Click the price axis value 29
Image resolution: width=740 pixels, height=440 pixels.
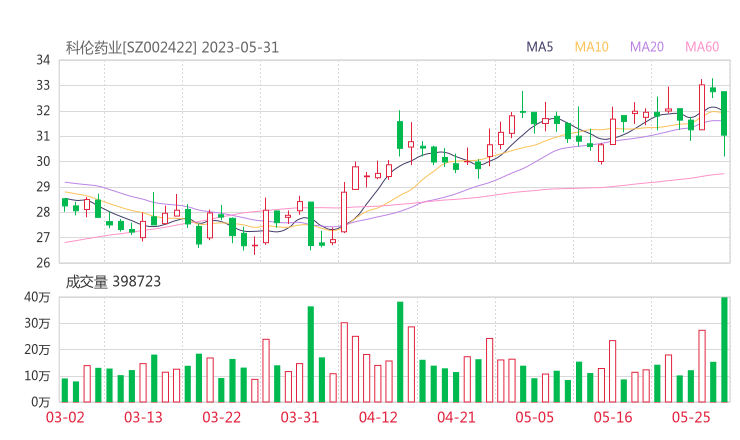(43, 187)
